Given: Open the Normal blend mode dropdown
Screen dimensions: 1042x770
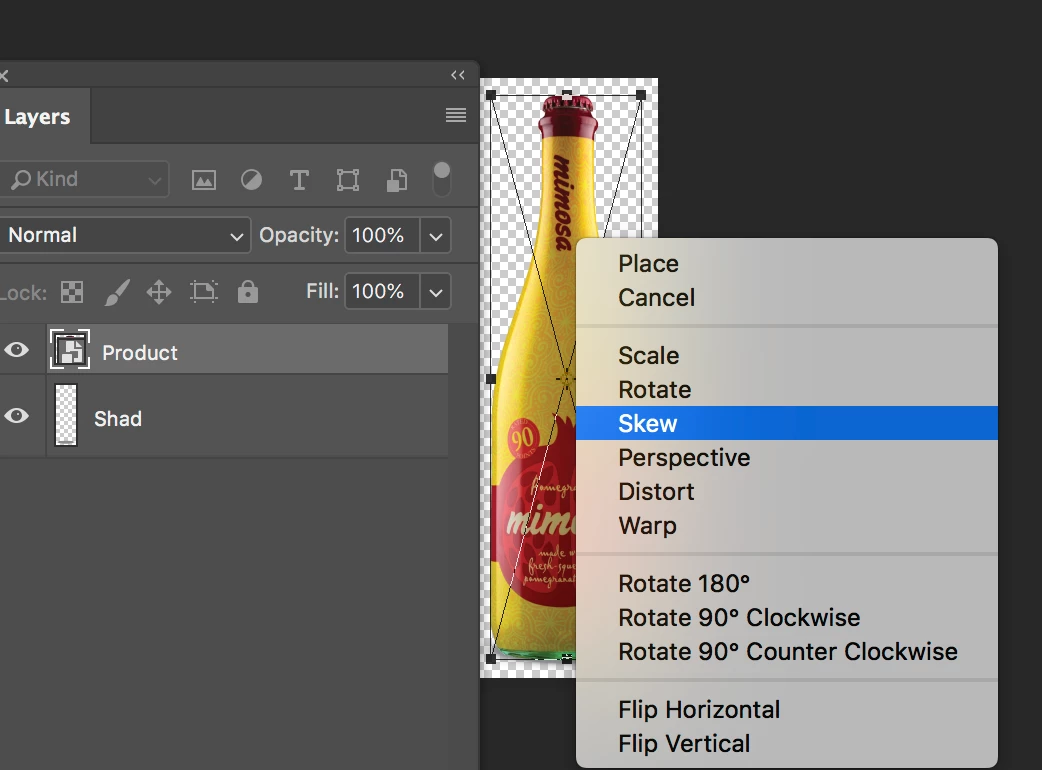Looking at the screenshot, I should 125,235.
